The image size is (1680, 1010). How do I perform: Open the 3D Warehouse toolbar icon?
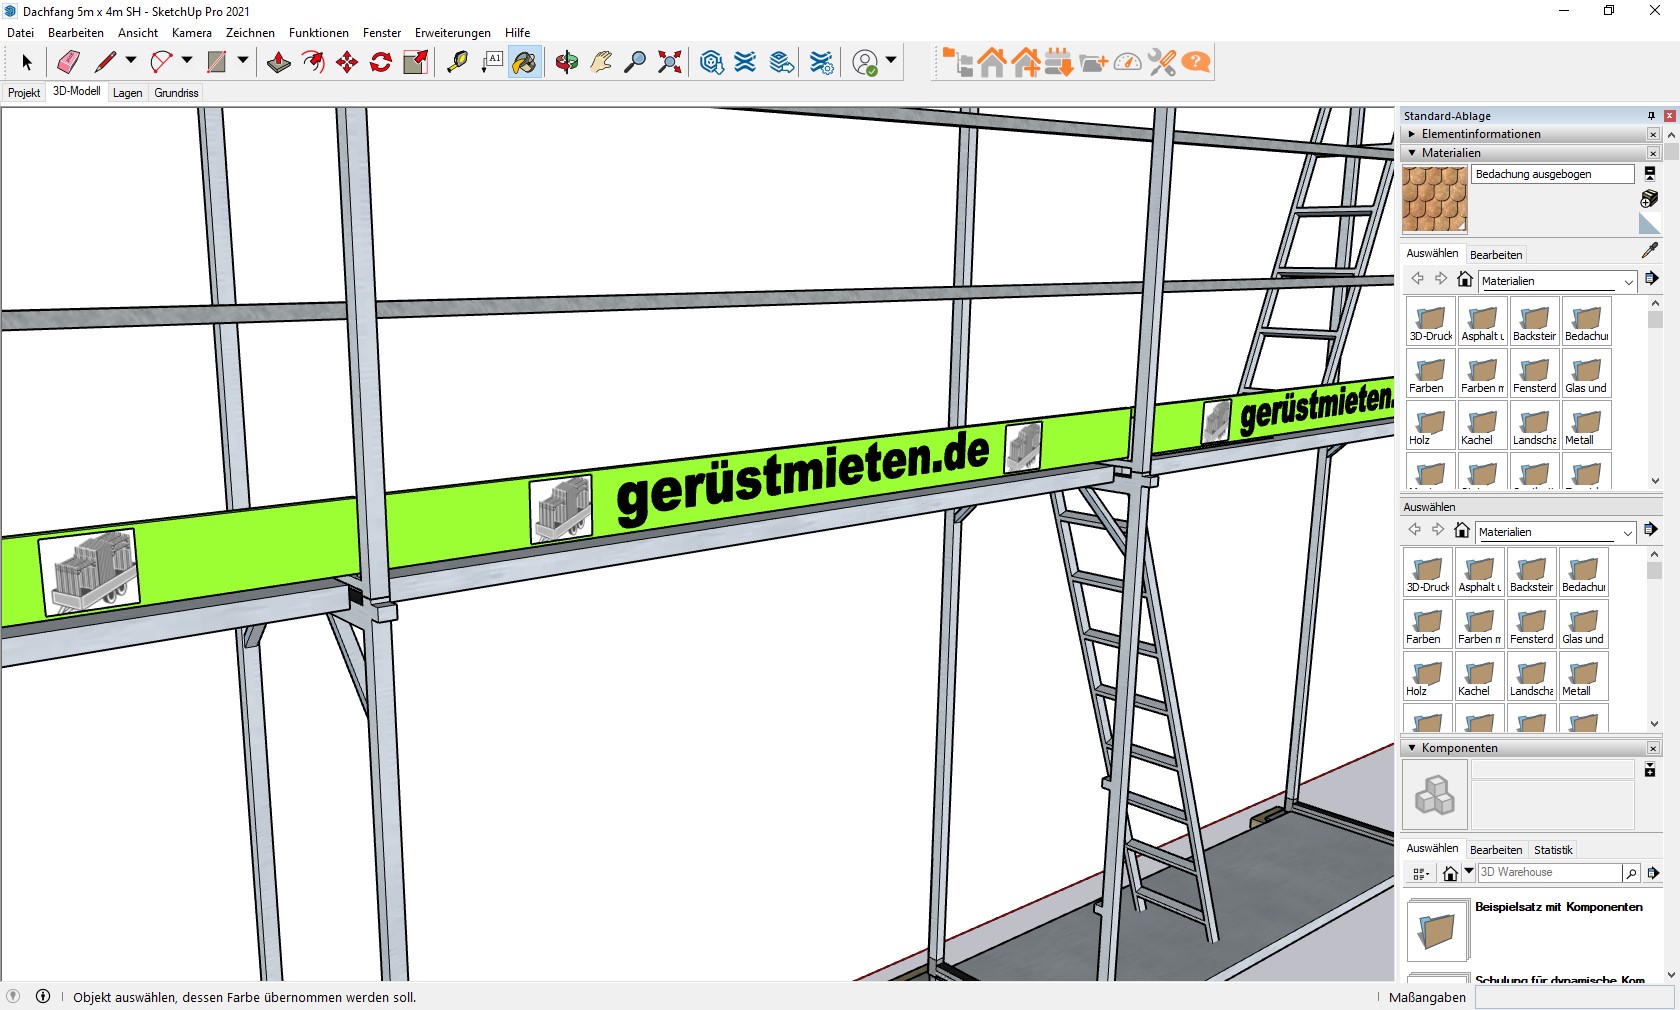coord(711,62)
